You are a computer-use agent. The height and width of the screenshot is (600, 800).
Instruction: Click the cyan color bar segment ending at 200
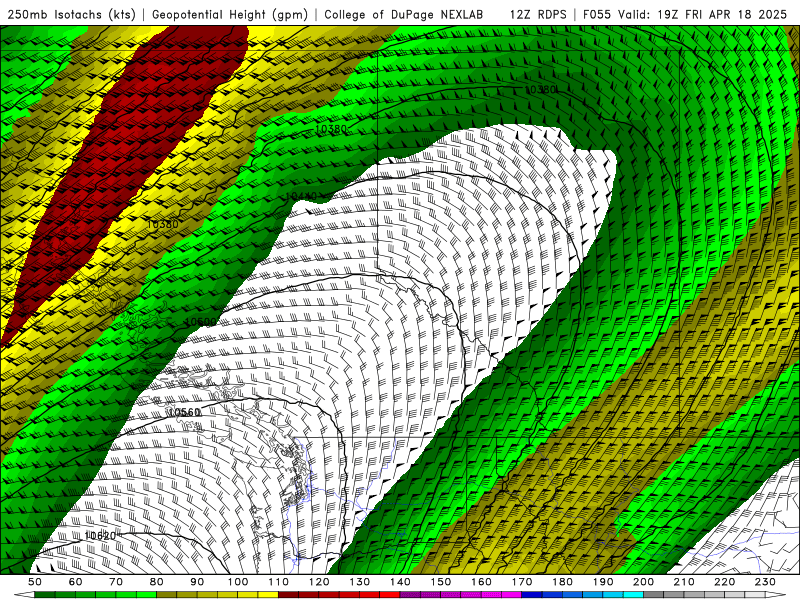634,595
